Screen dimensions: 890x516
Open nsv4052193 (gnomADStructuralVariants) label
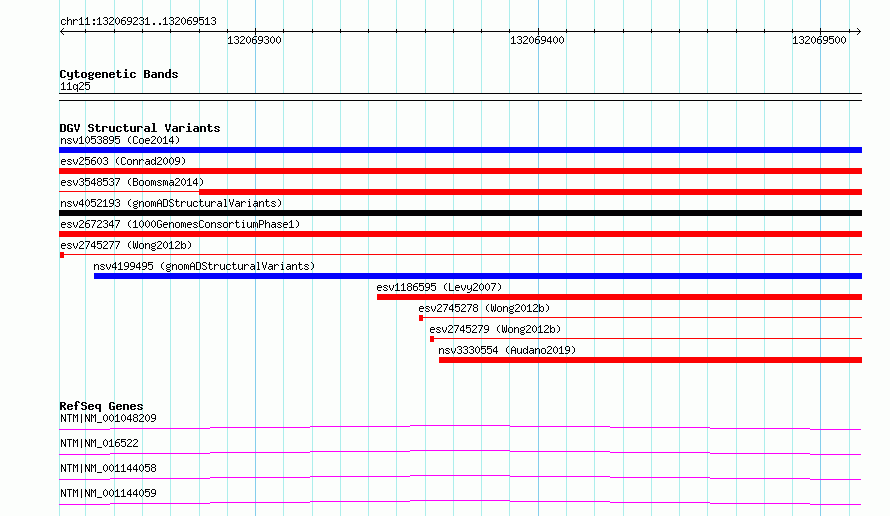tap(171, 203)
